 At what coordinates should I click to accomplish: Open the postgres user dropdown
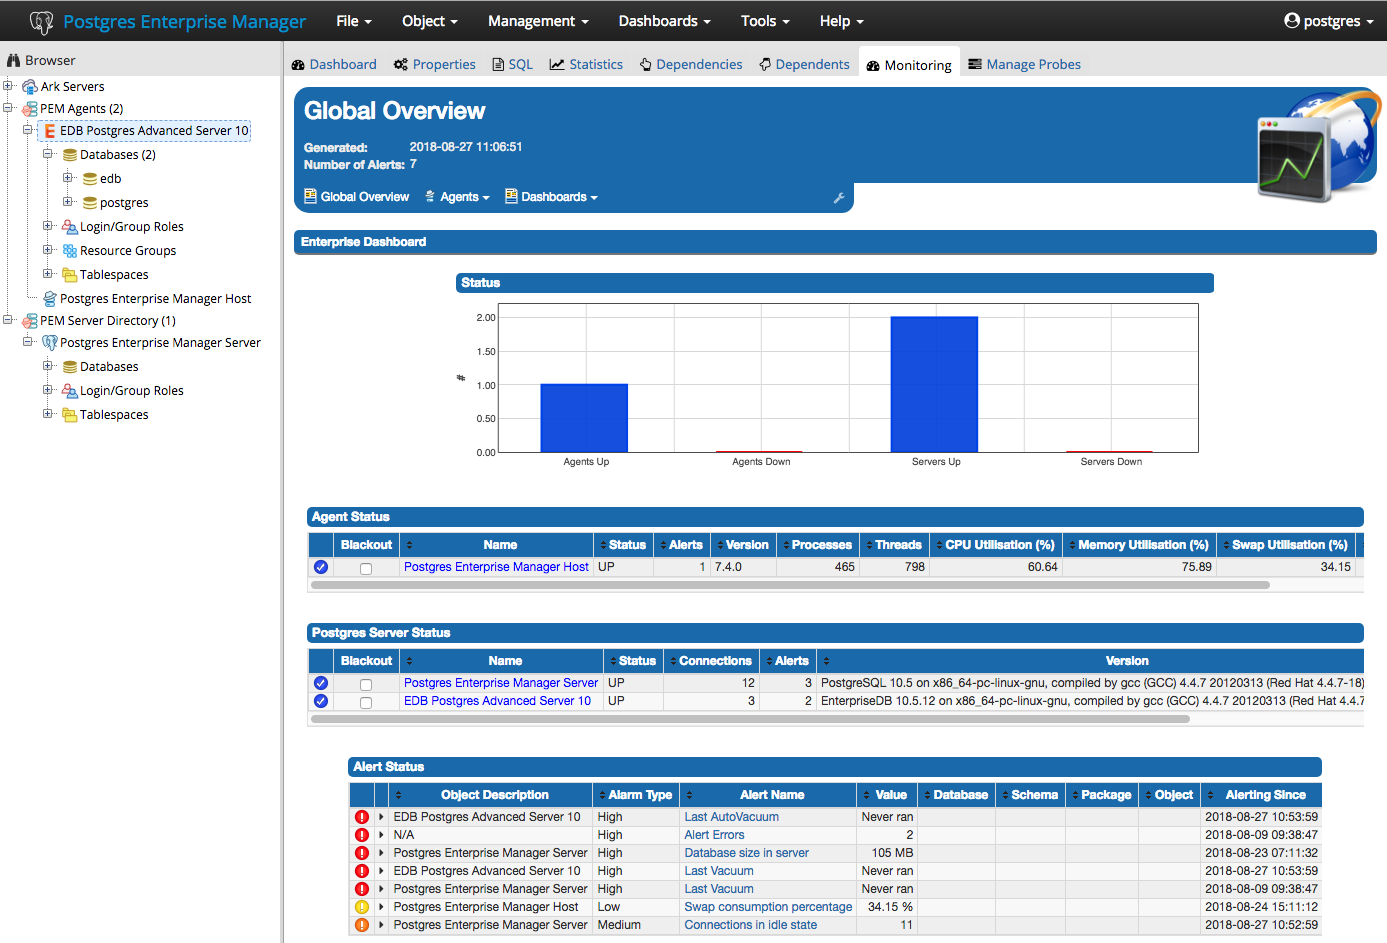(x=1329, y=21)
